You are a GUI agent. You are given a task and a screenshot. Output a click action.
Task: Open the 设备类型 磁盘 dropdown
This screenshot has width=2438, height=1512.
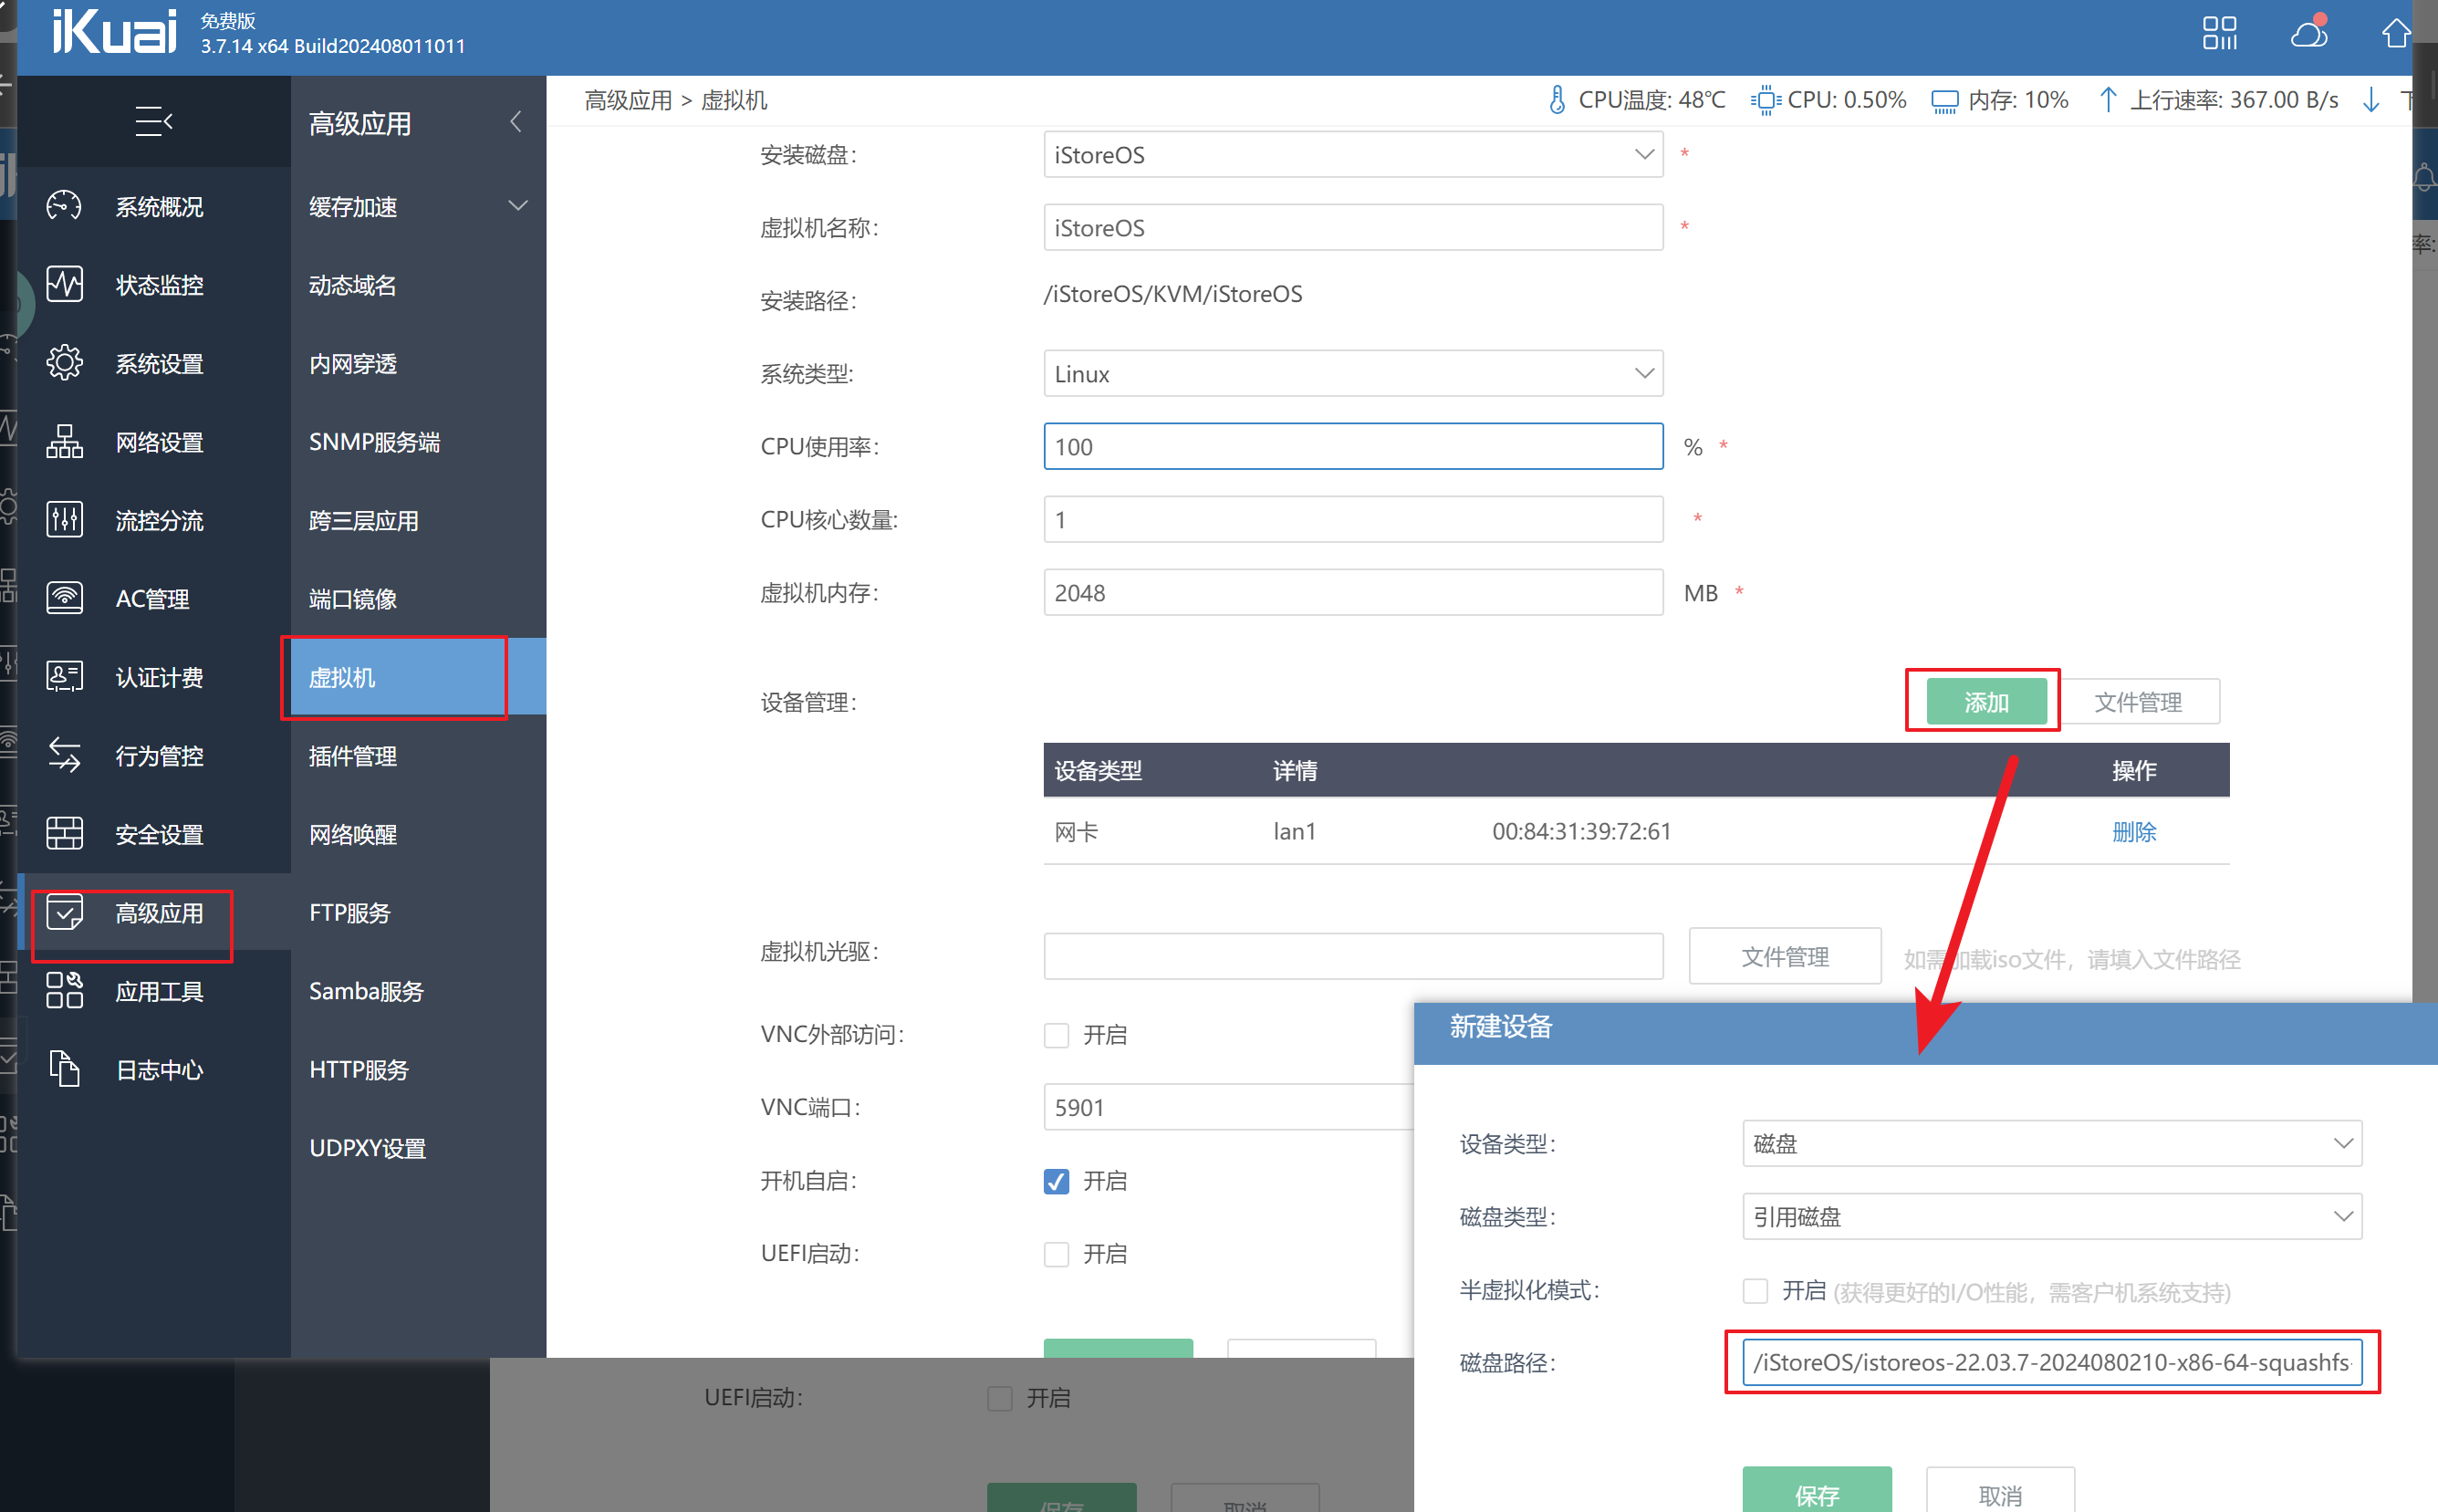coord(2051,1143)
